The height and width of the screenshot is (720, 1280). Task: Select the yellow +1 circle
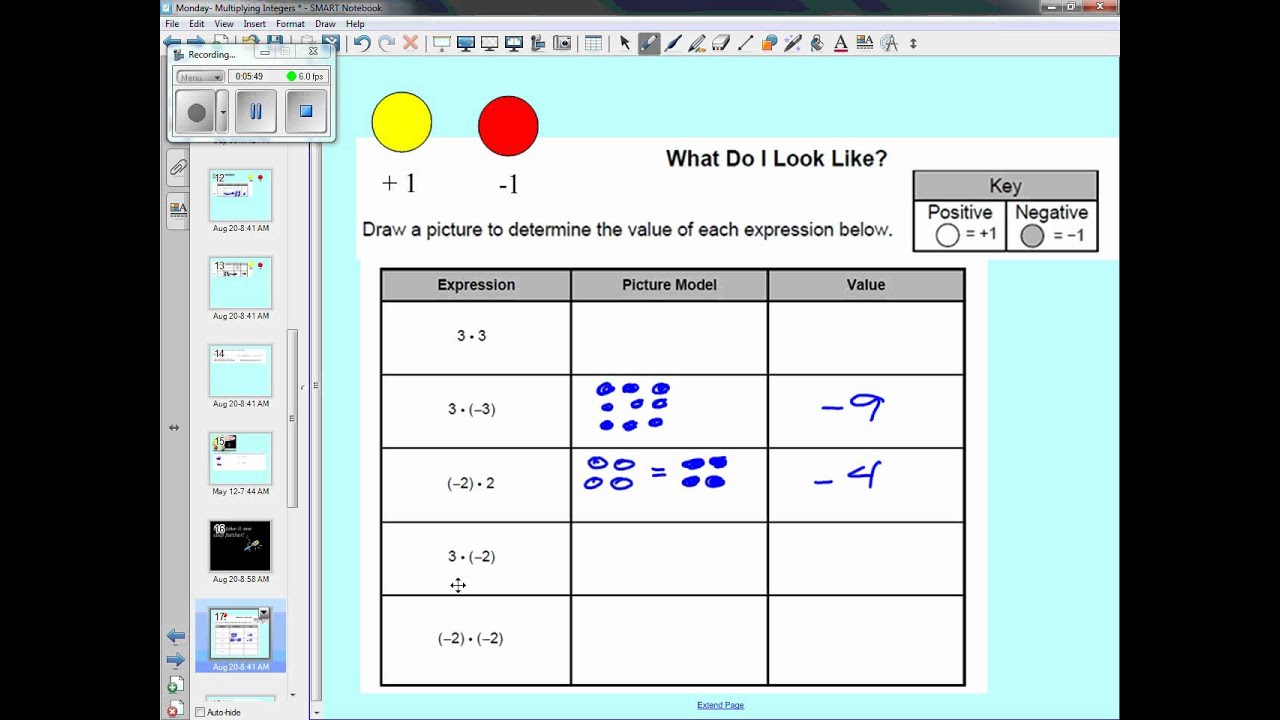tap(401, 122)
